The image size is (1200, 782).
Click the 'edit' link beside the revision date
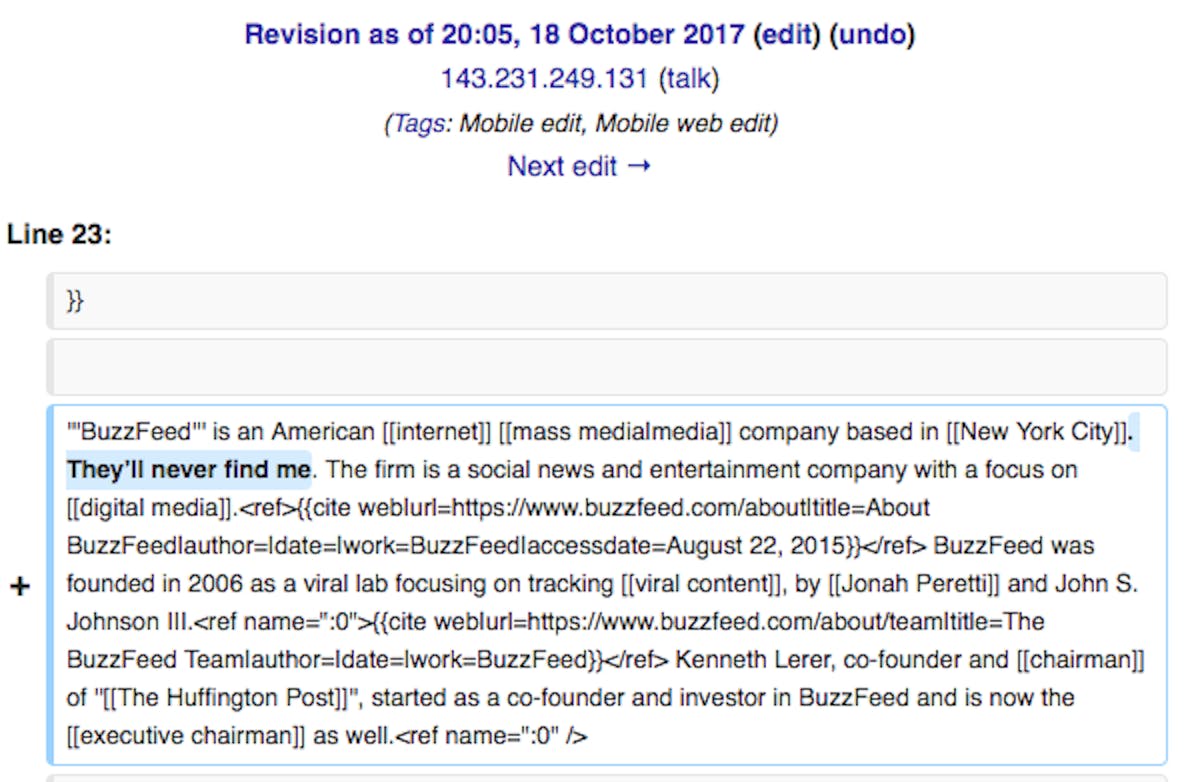(x=786, y=35)
